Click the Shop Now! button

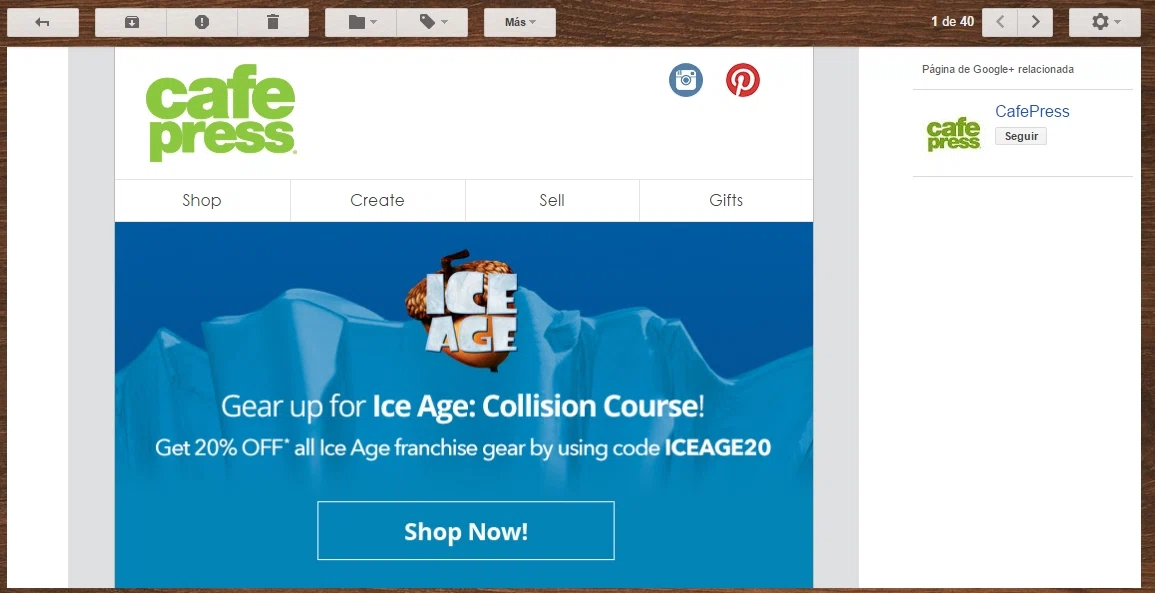466,531
